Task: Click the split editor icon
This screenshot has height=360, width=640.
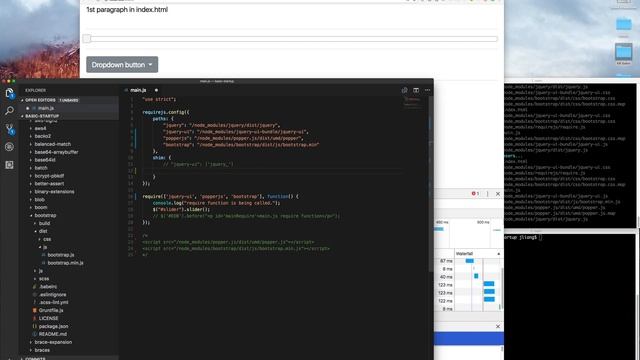Action: point(416,90)
